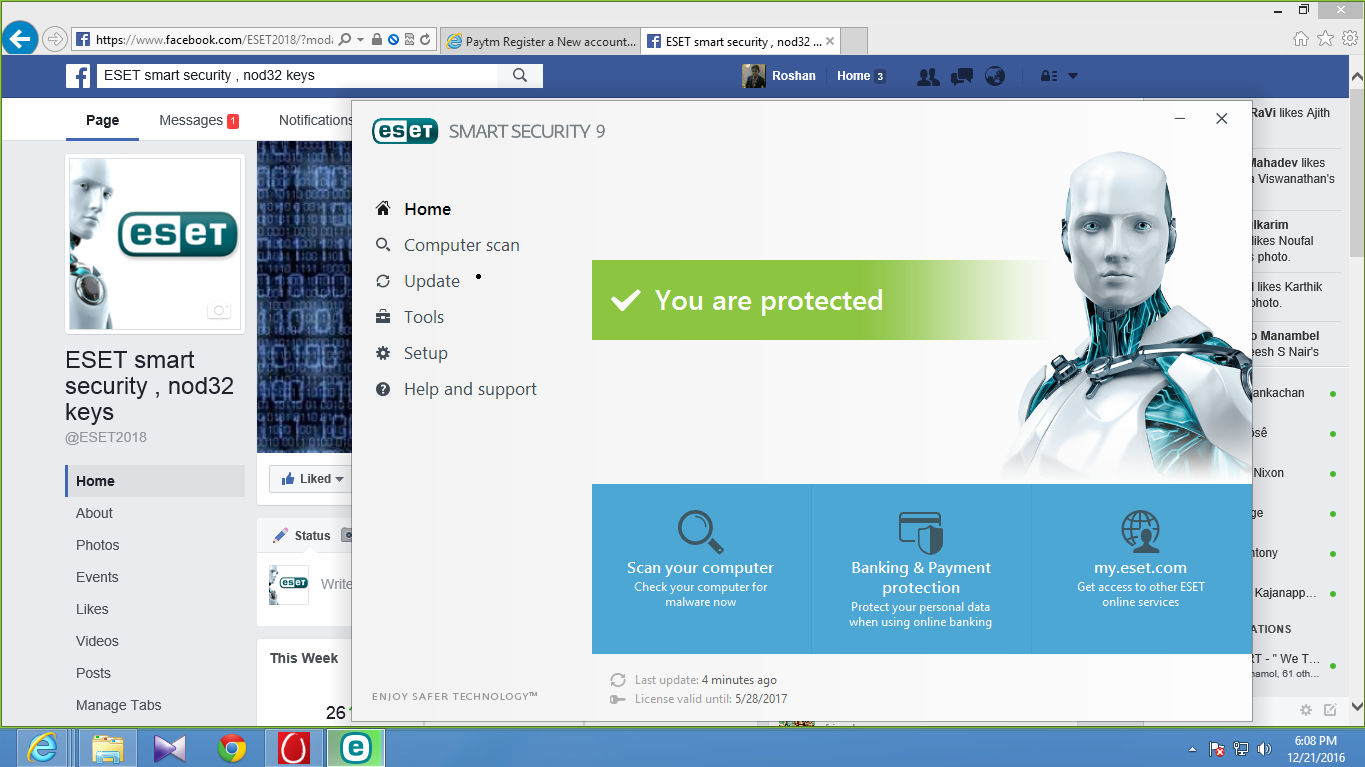Click the house icon beside Home in ESET
This screenshot has height=767, width=1365.
tap(383, 209)
